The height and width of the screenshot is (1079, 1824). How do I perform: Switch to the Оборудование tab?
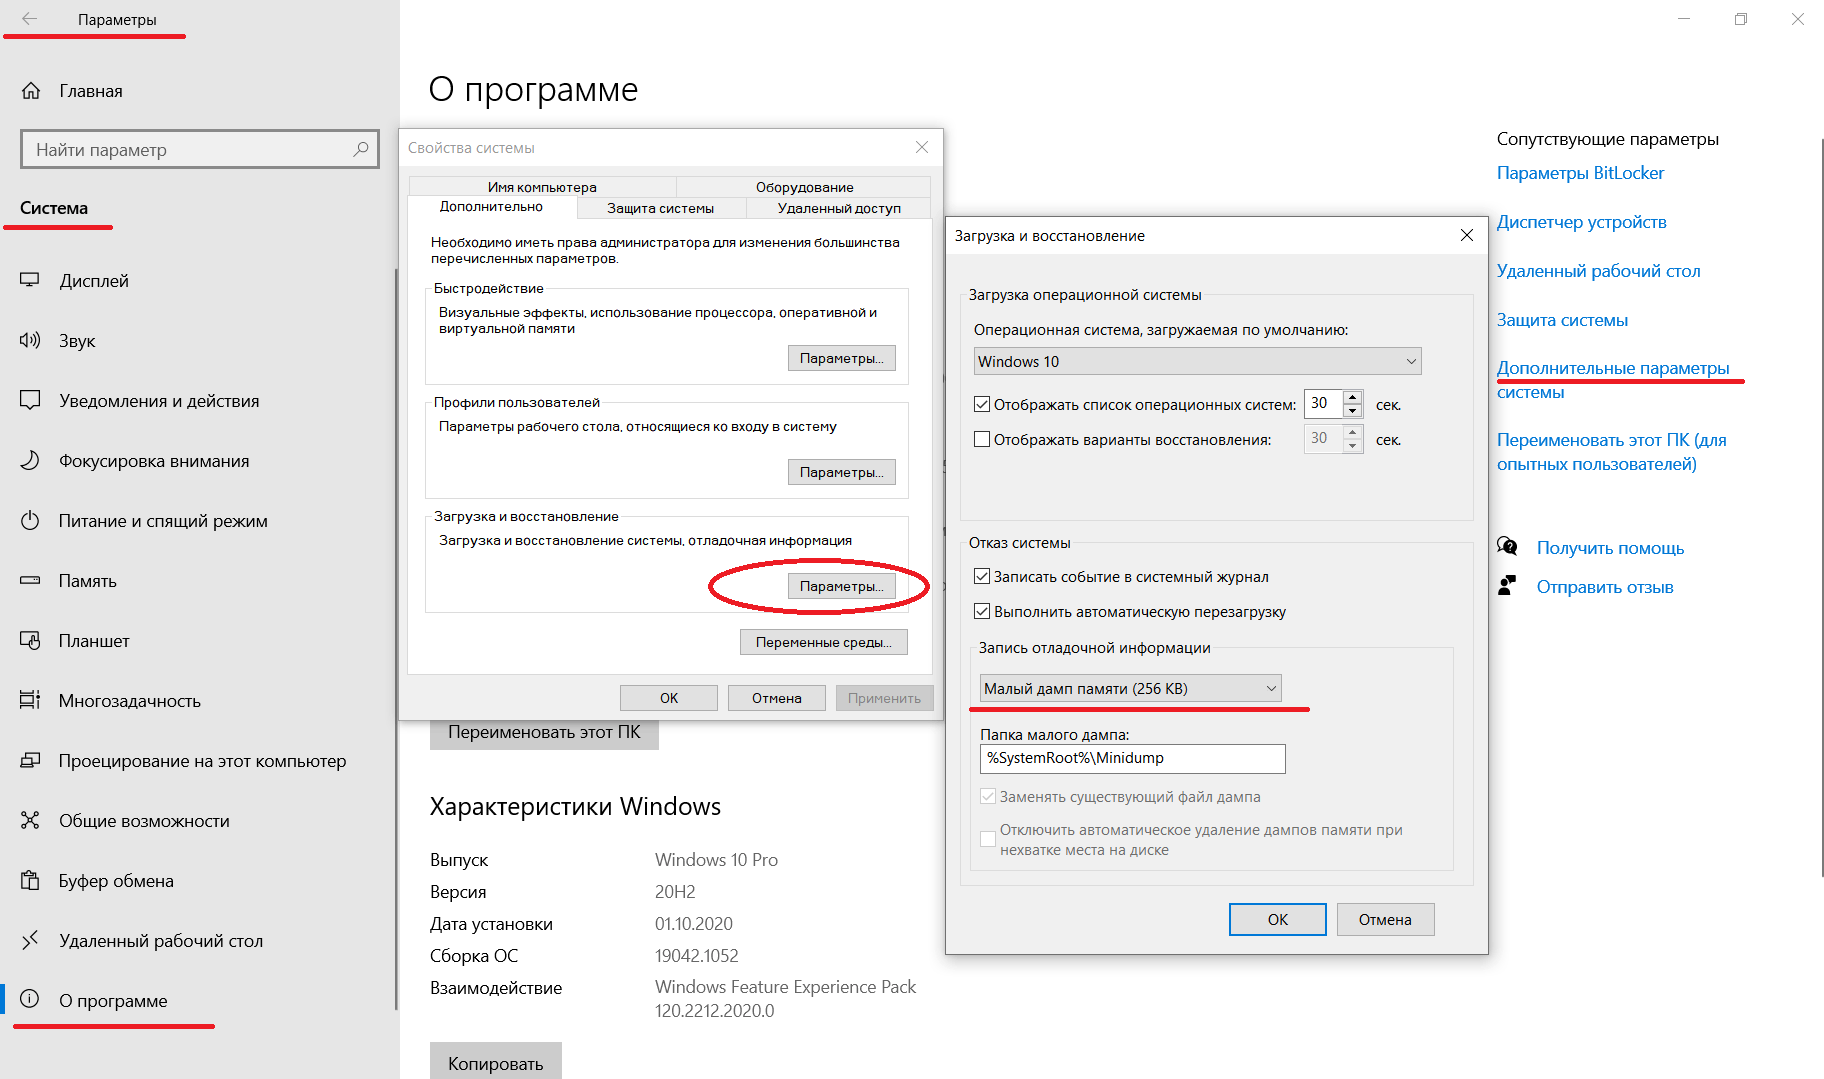tap(804, 187)
